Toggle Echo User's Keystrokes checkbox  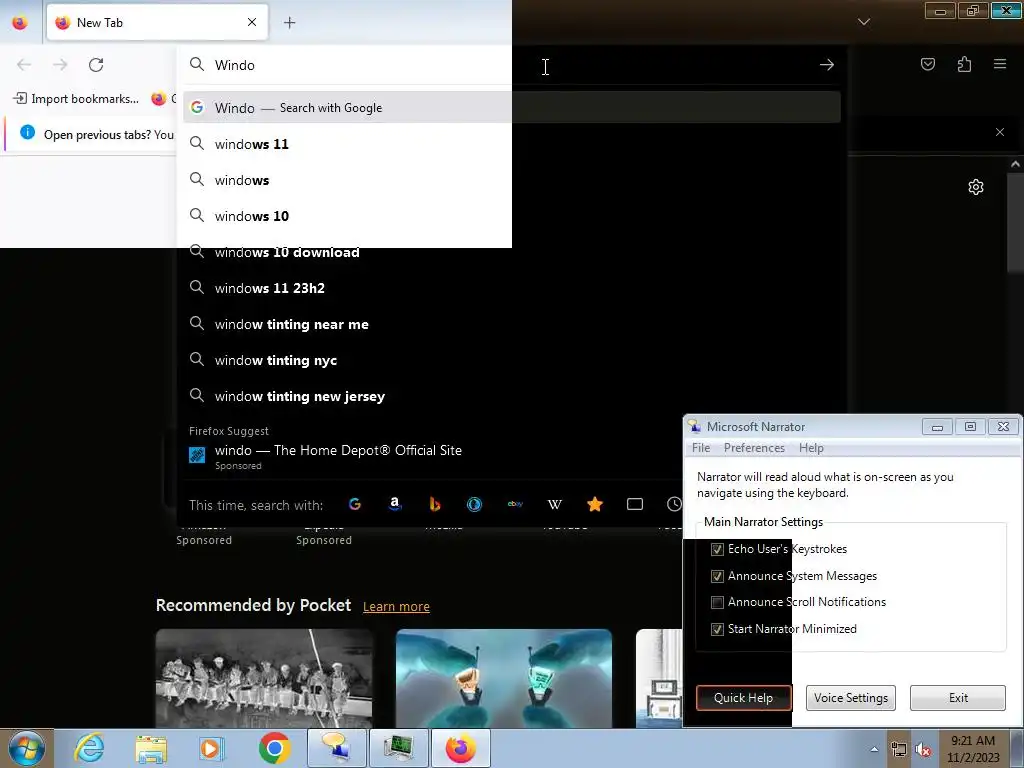[x=717, y=549]
